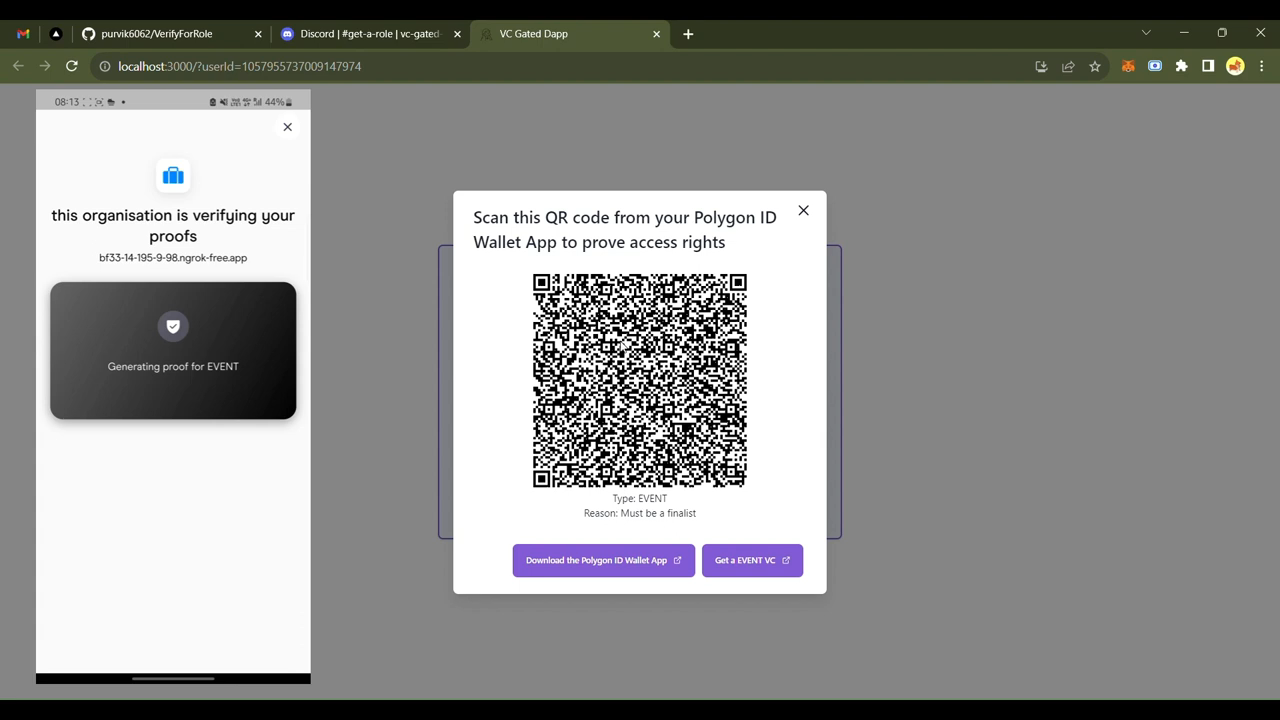Open the Chrome profile avatar
The height and width of the screenshot is (720, 1280).
1235,66
